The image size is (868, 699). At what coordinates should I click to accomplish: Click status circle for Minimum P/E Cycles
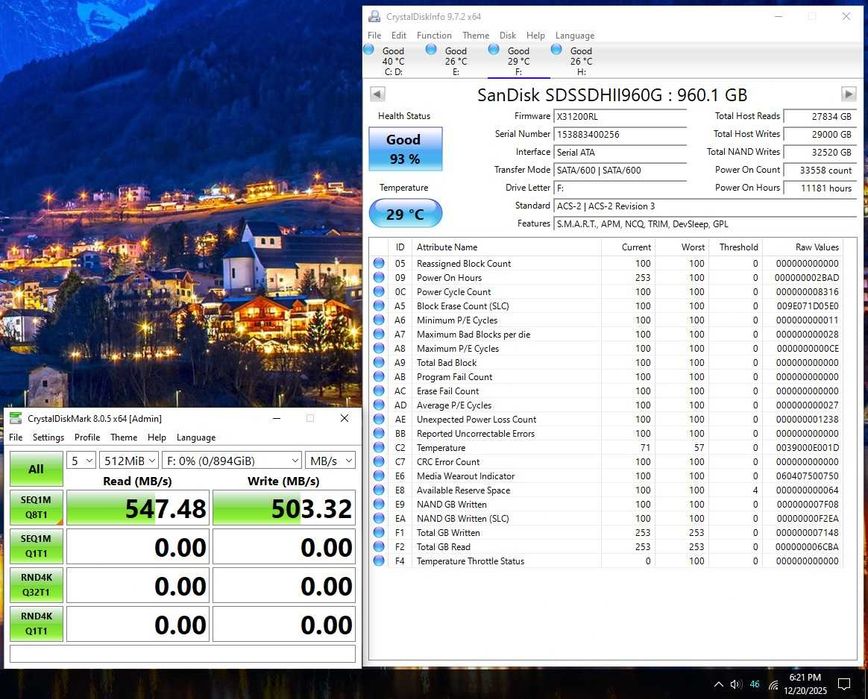pyautogui.click(x=379, y=320)
